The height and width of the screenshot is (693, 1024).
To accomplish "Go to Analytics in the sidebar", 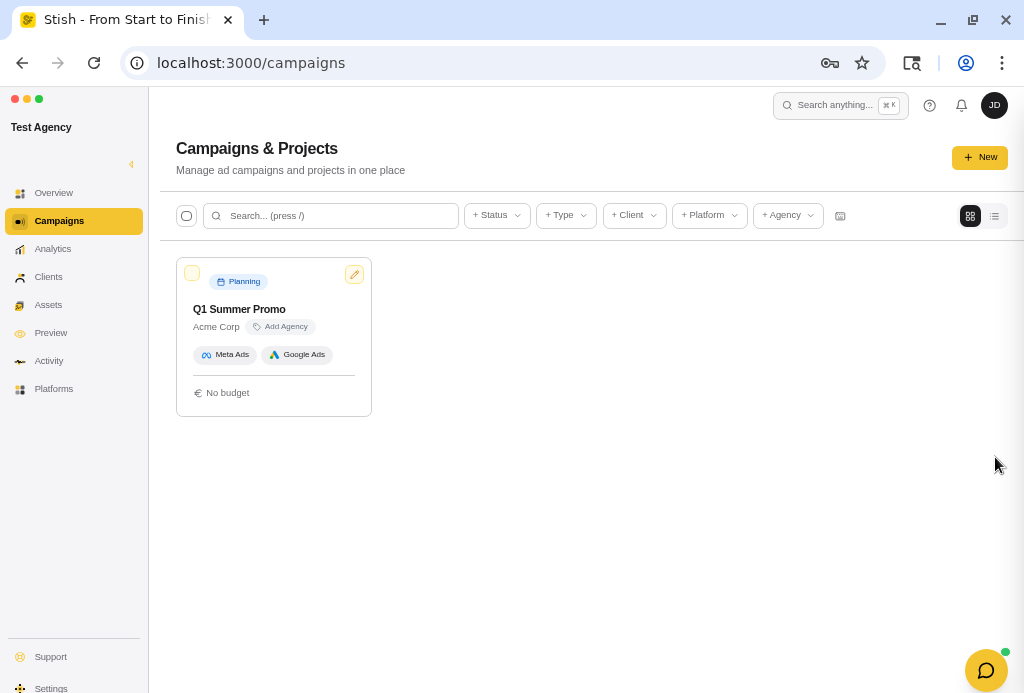I will tap(53, 249).
